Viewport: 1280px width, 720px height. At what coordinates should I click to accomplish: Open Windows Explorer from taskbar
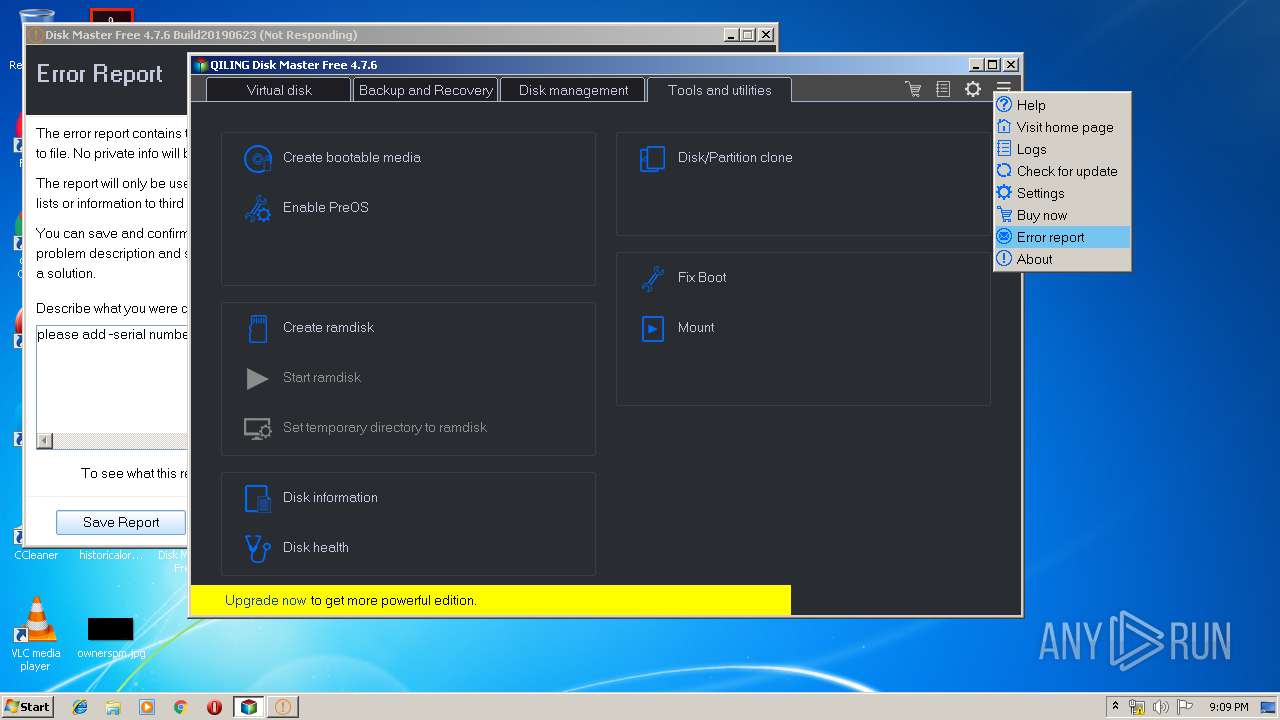[x=113, y=707]
